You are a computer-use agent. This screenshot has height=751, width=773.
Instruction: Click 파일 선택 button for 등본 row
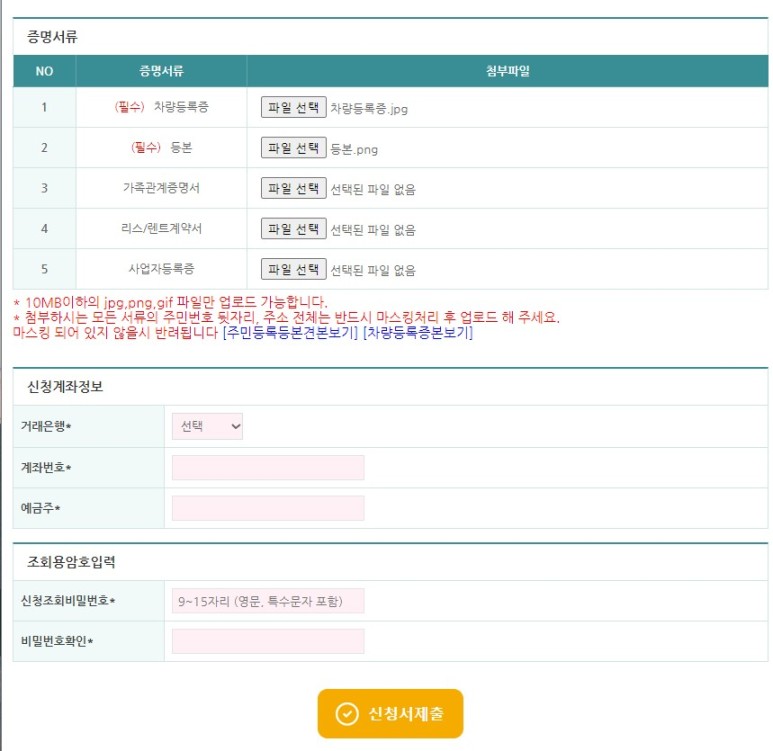point(293,147)
